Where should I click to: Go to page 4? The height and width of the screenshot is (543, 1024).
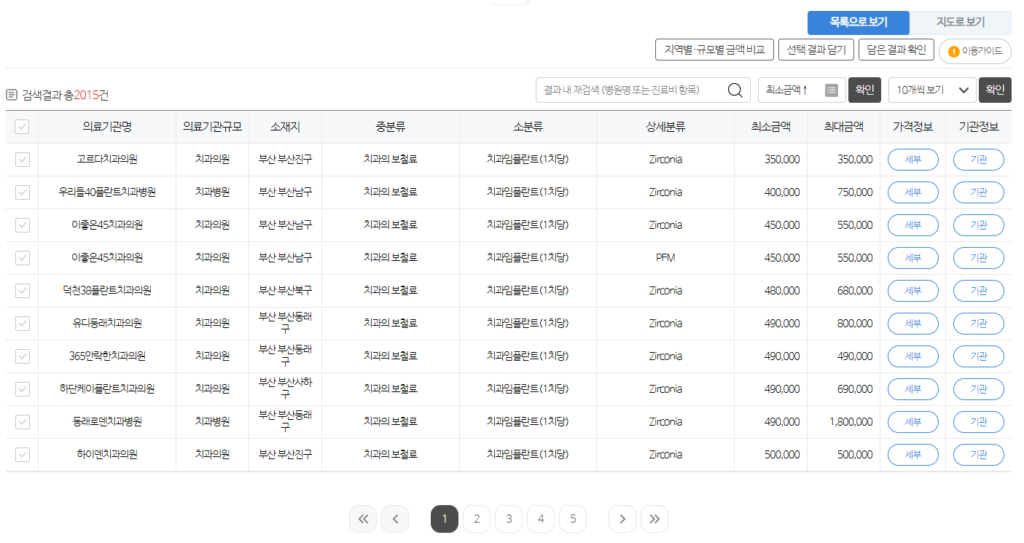click(x=541, y=519)
